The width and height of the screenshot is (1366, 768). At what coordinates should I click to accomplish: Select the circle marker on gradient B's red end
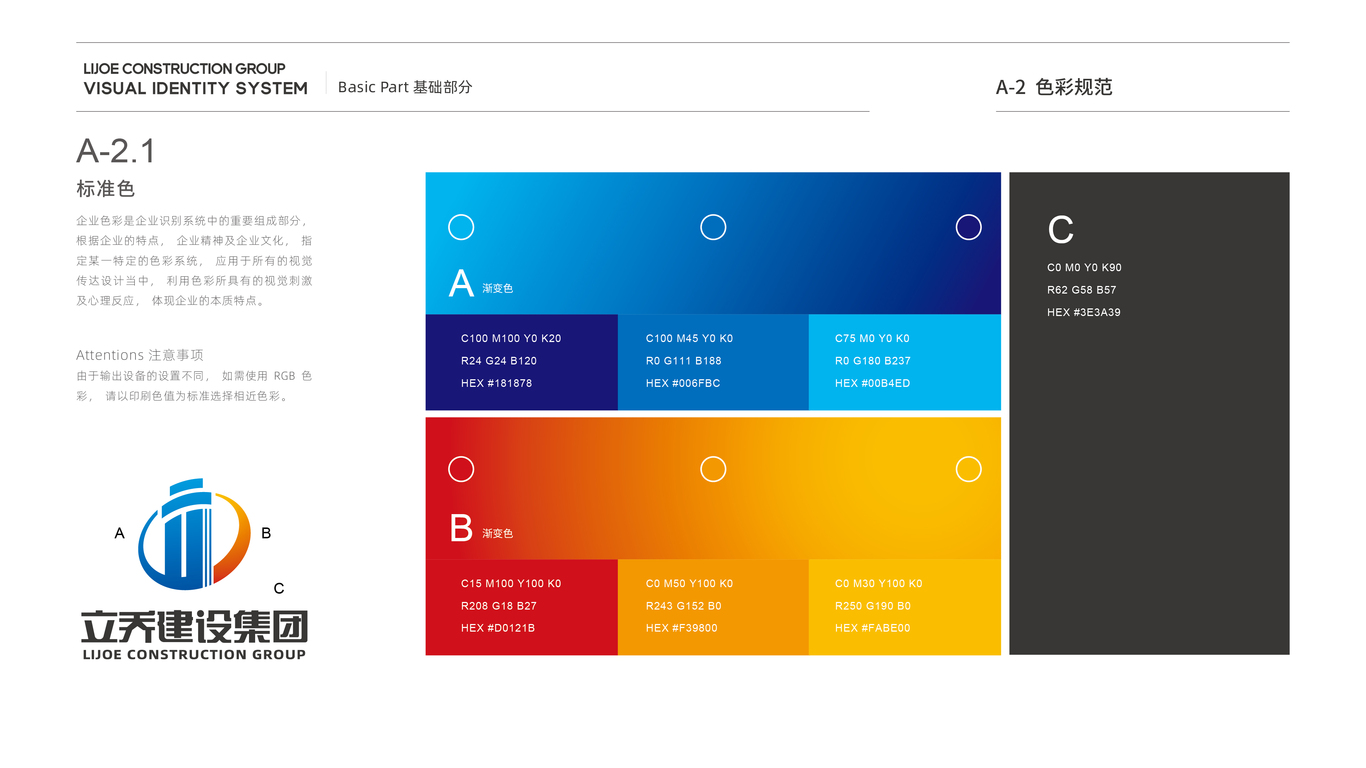tap(461, 469)
